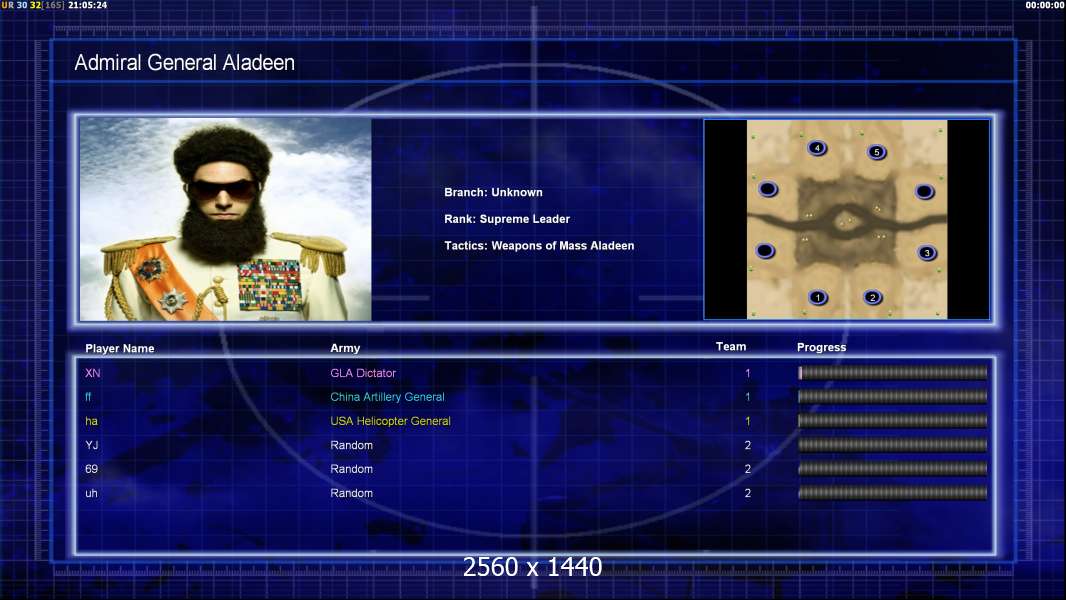Click the 21:05:24 clock at top-left

pyautogui.click(x=88, y=5)
